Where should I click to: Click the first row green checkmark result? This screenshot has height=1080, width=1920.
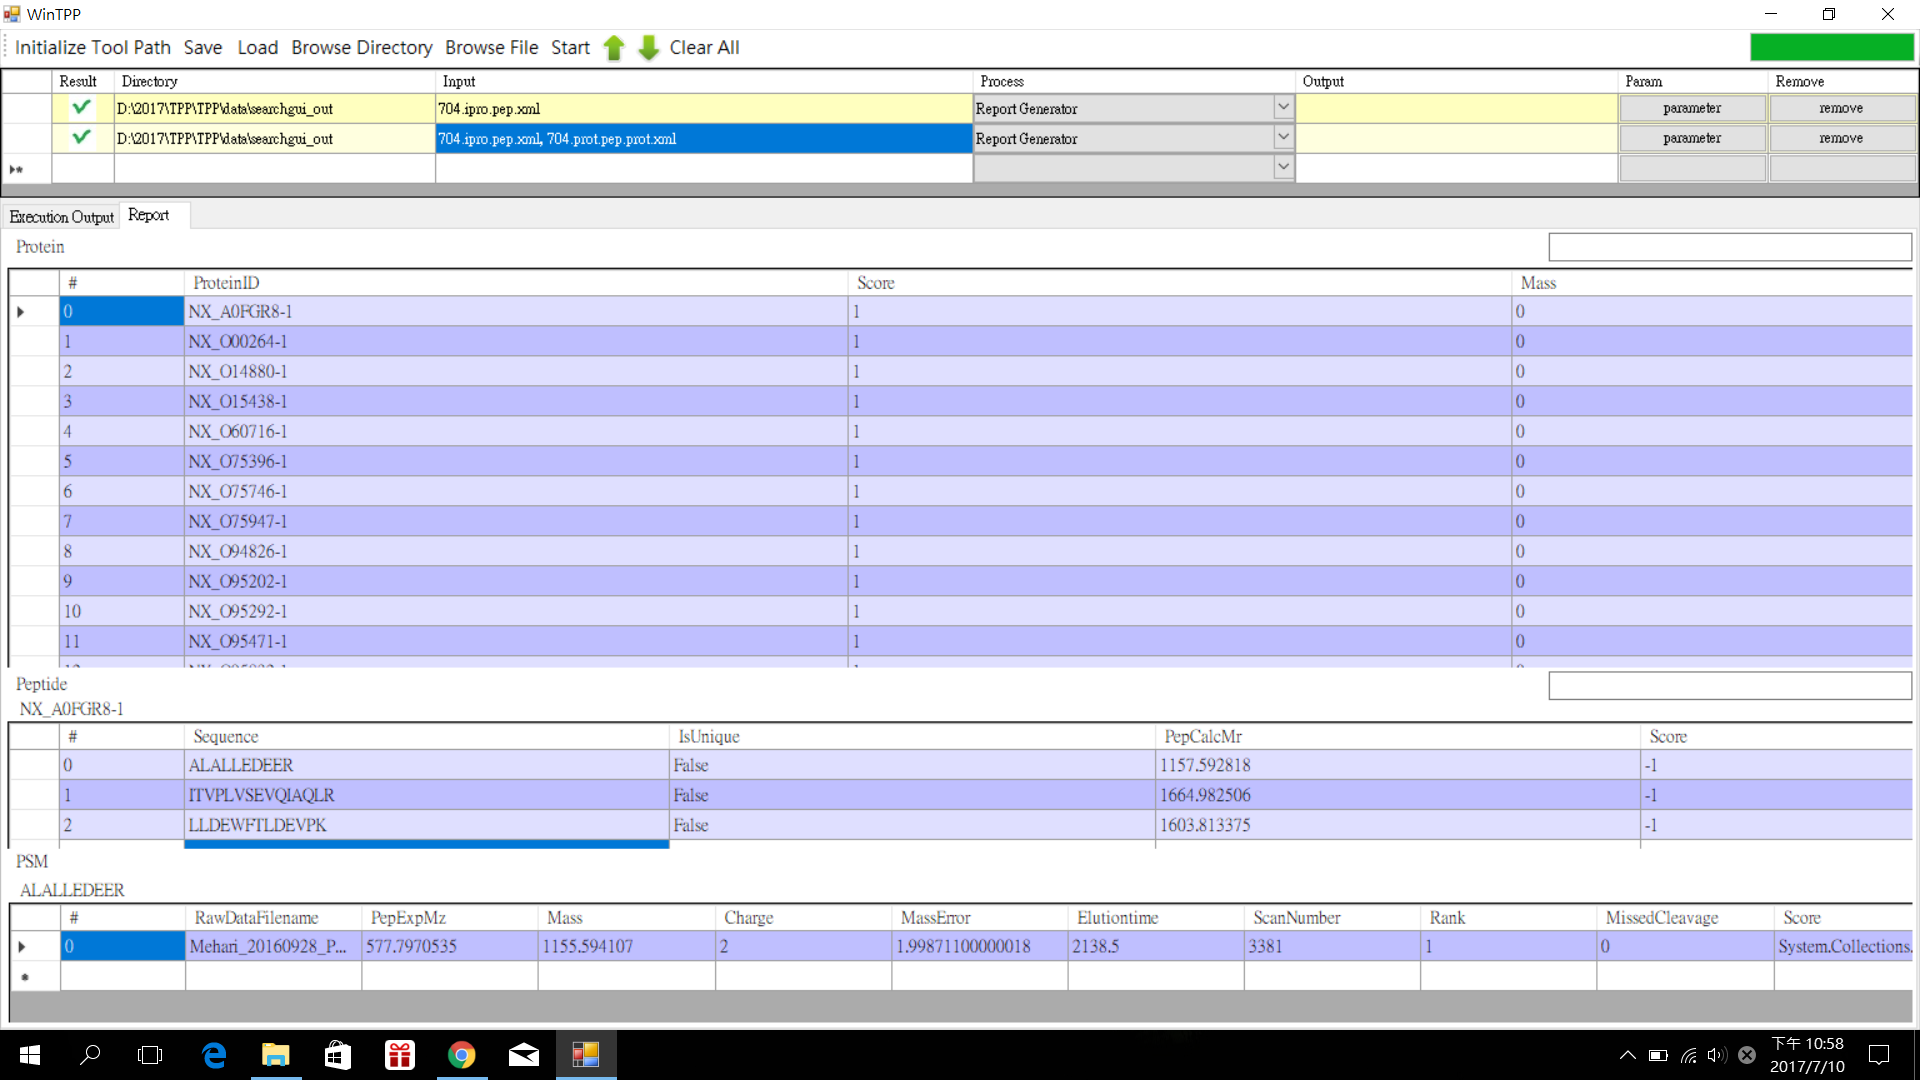(82, 108)
